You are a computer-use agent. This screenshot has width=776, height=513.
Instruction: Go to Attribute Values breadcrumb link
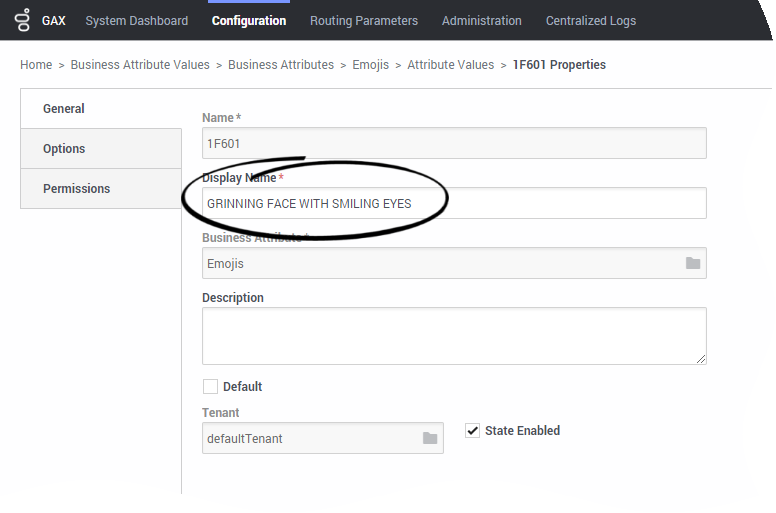click(x=450, y=65)
